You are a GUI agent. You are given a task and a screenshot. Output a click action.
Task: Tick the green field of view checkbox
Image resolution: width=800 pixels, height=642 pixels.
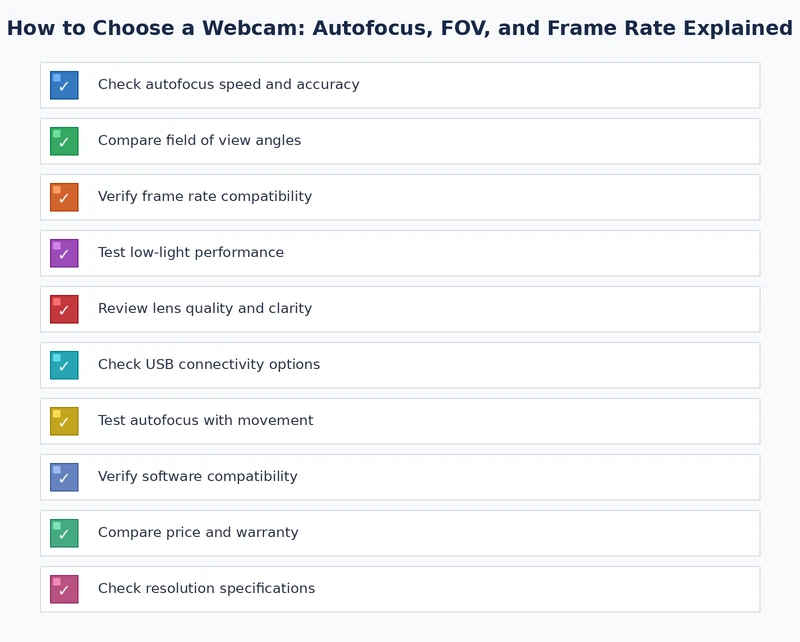[64, 141]
